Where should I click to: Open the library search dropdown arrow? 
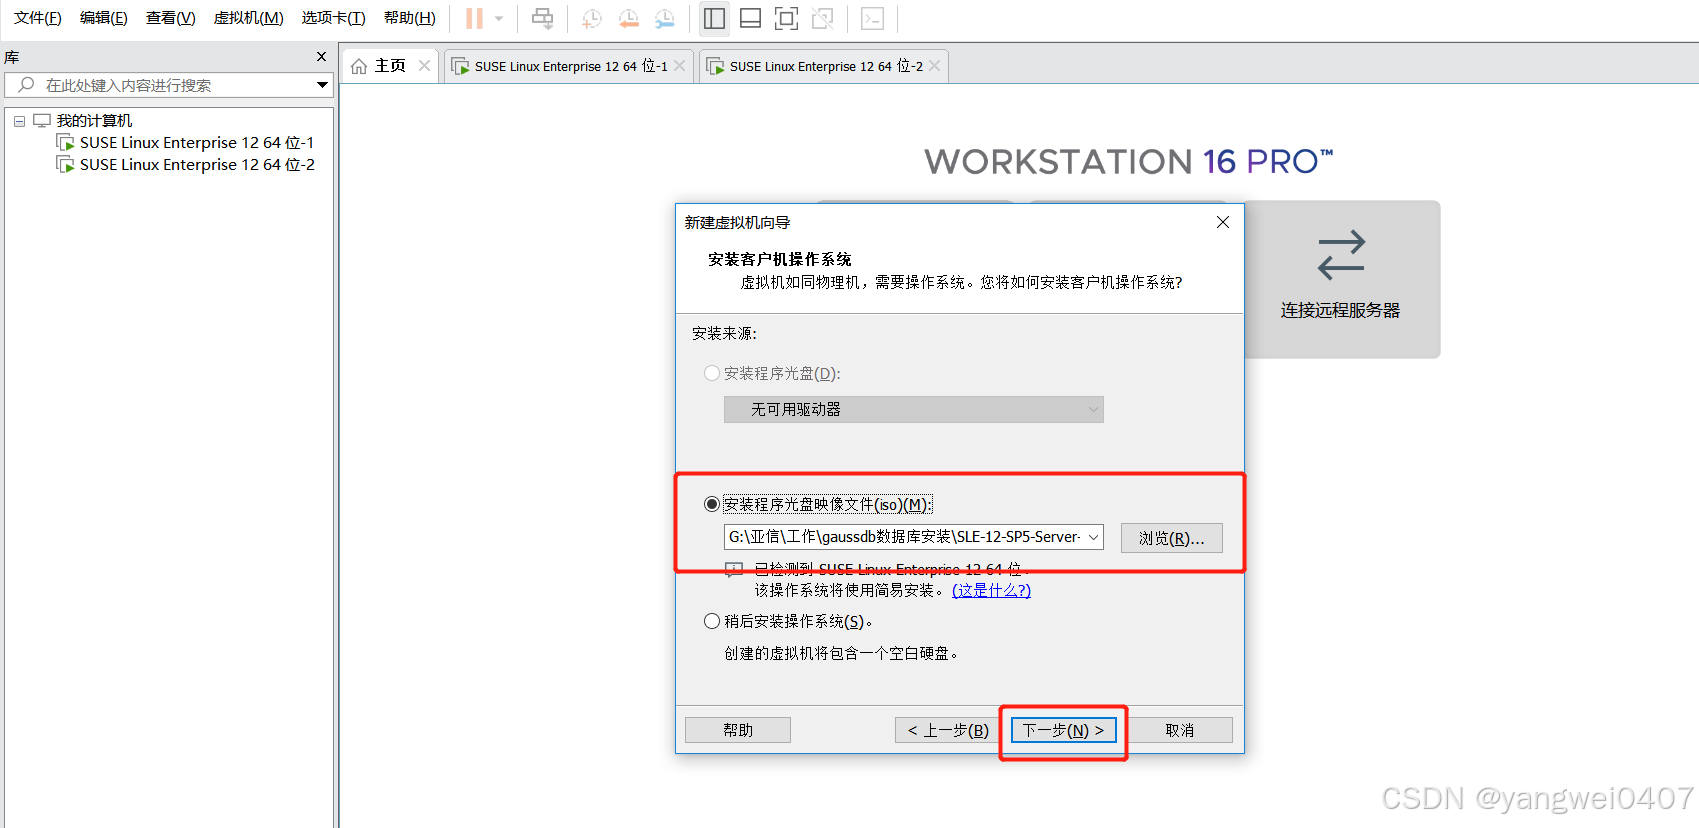coord(322,85)
